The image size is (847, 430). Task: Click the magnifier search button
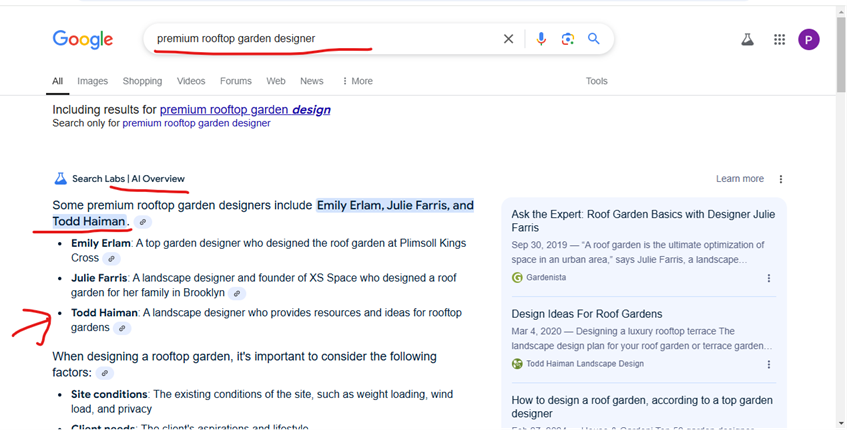pos(594,39)
